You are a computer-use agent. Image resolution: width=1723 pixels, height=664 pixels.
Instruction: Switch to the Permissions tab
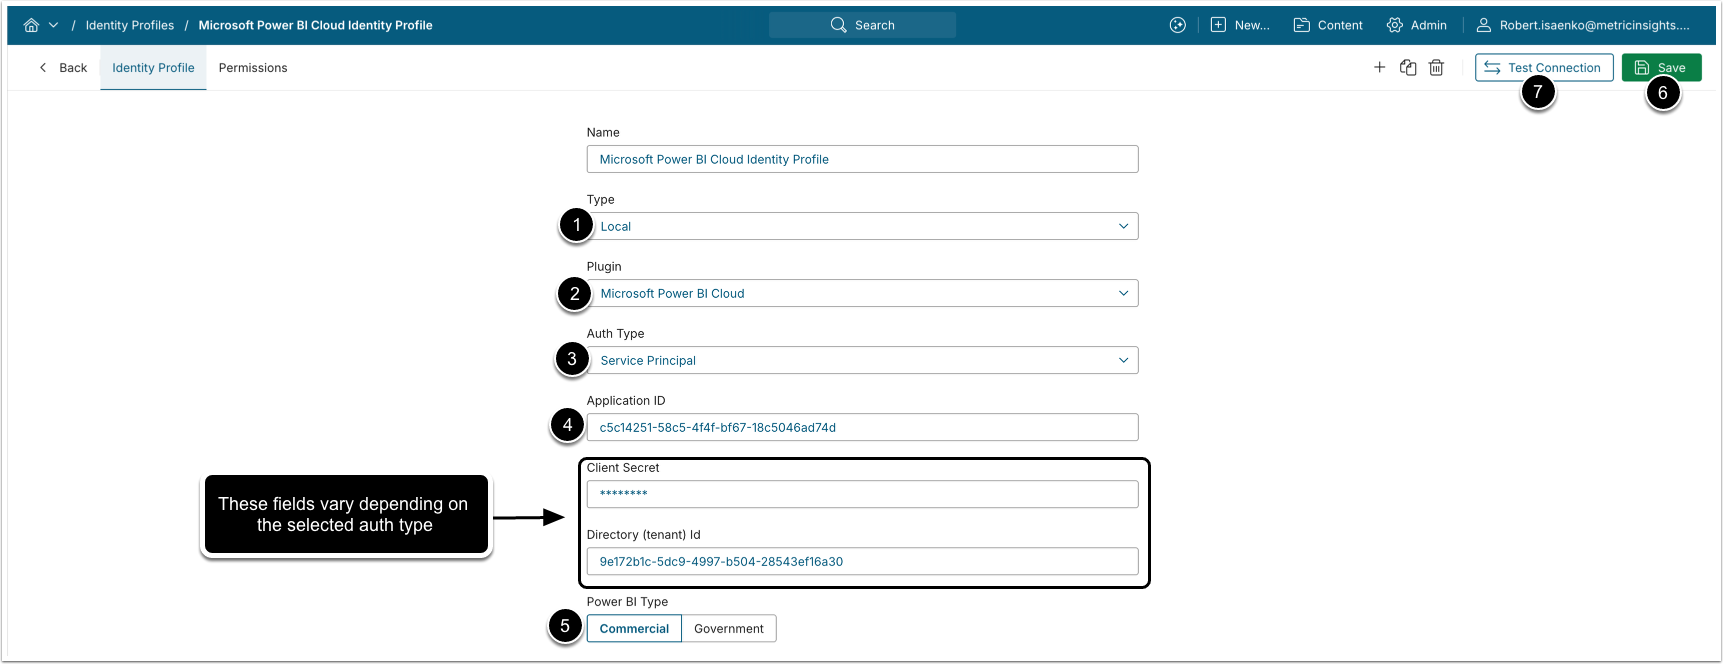tap(253, 68)
